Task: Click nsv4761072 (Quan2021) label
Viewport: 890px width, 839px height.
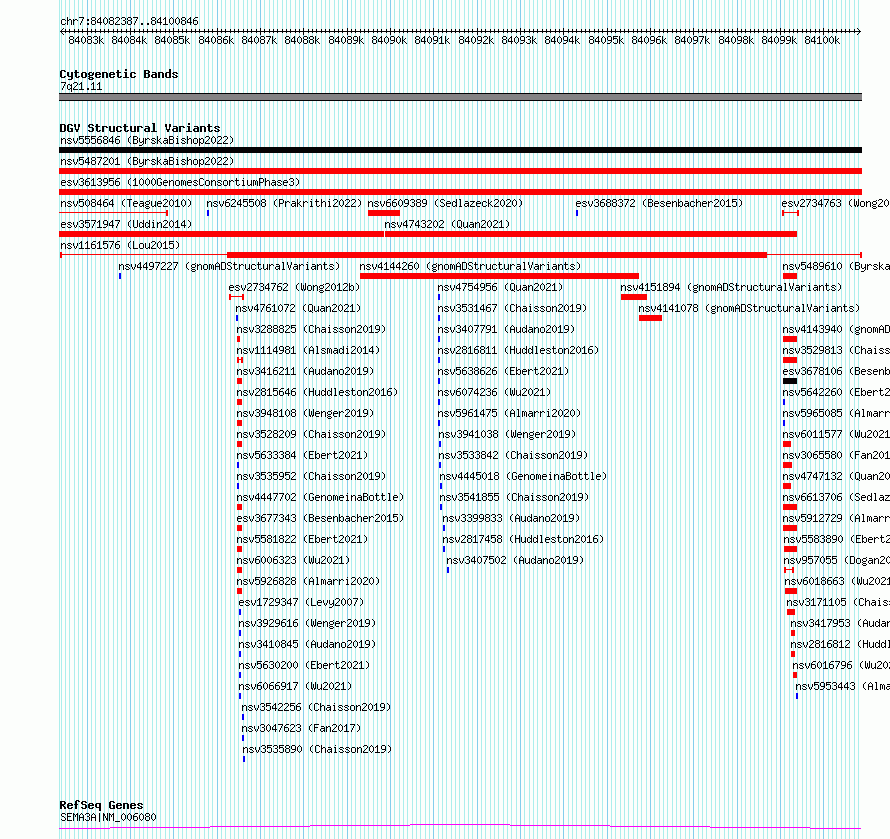Action: pos(298,308)
